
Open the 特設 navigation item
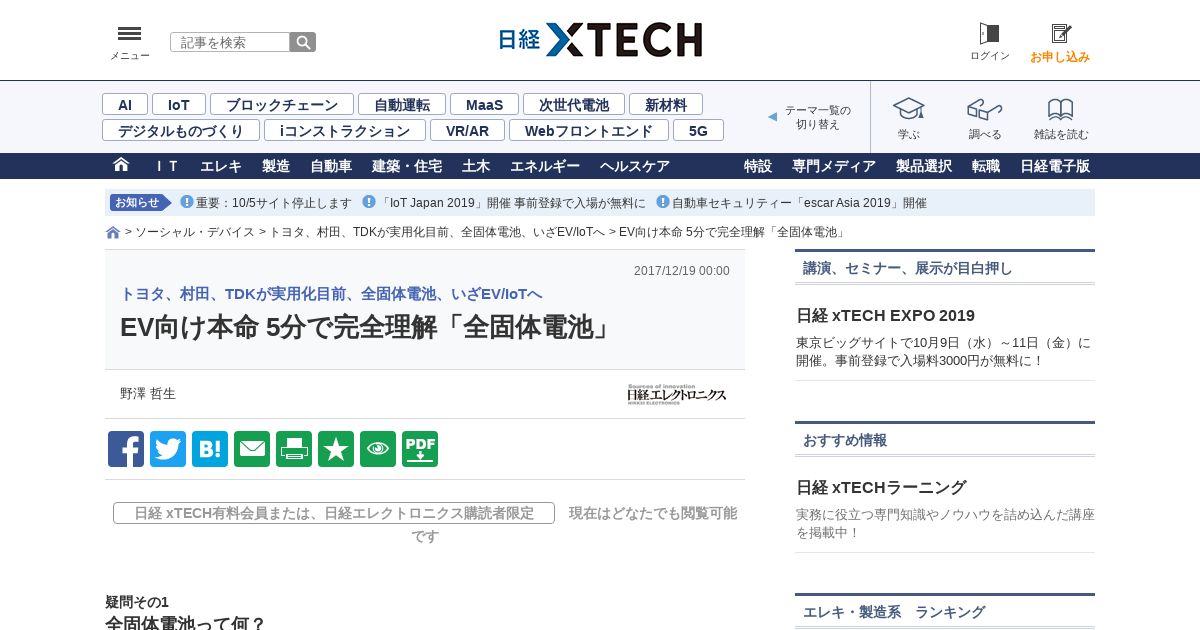tap(758, 166)
